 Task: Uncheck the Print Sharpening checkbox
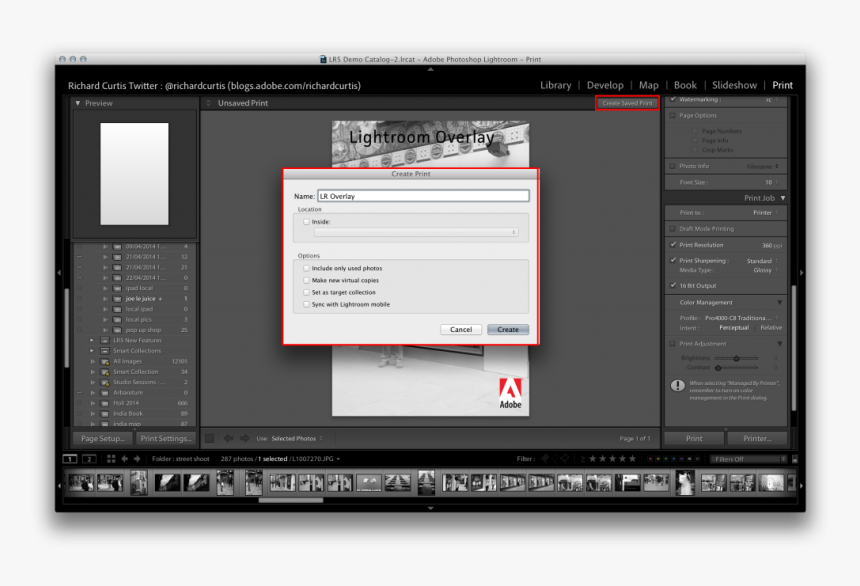(x=672, y=260)
